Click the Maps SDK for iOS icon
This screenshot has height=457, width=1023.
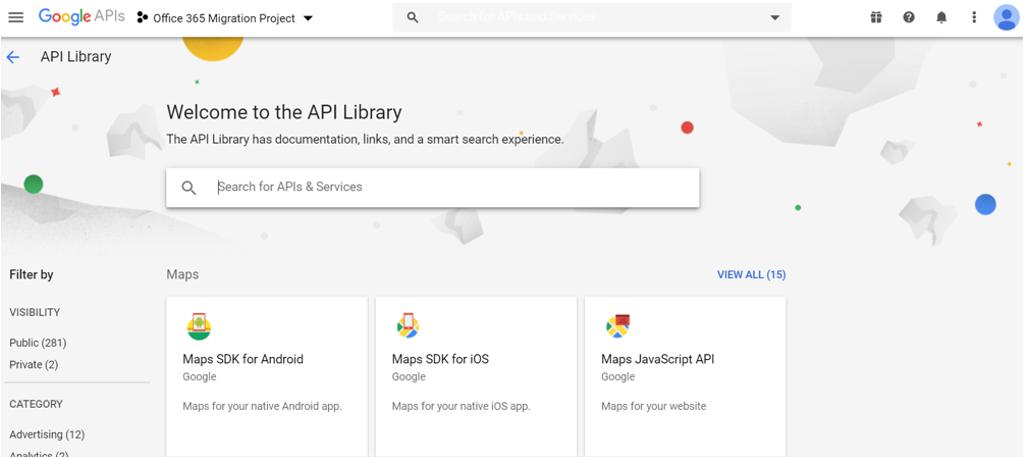[x=407, y=326]
